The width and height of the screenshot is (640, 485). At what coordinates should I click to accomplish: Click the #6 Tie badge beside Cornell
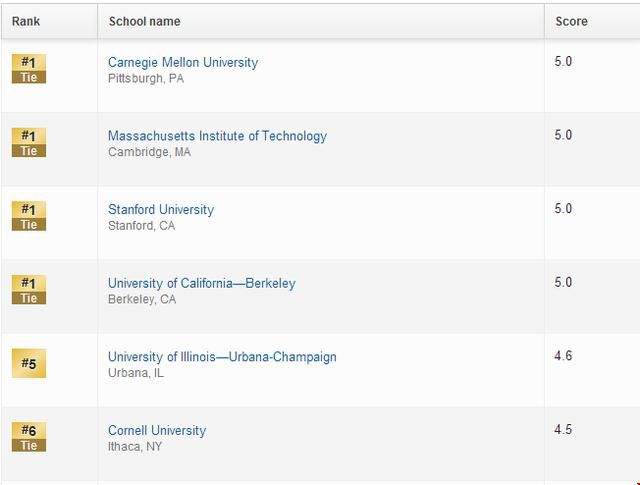pyautogui.click(x=29, y=437)
